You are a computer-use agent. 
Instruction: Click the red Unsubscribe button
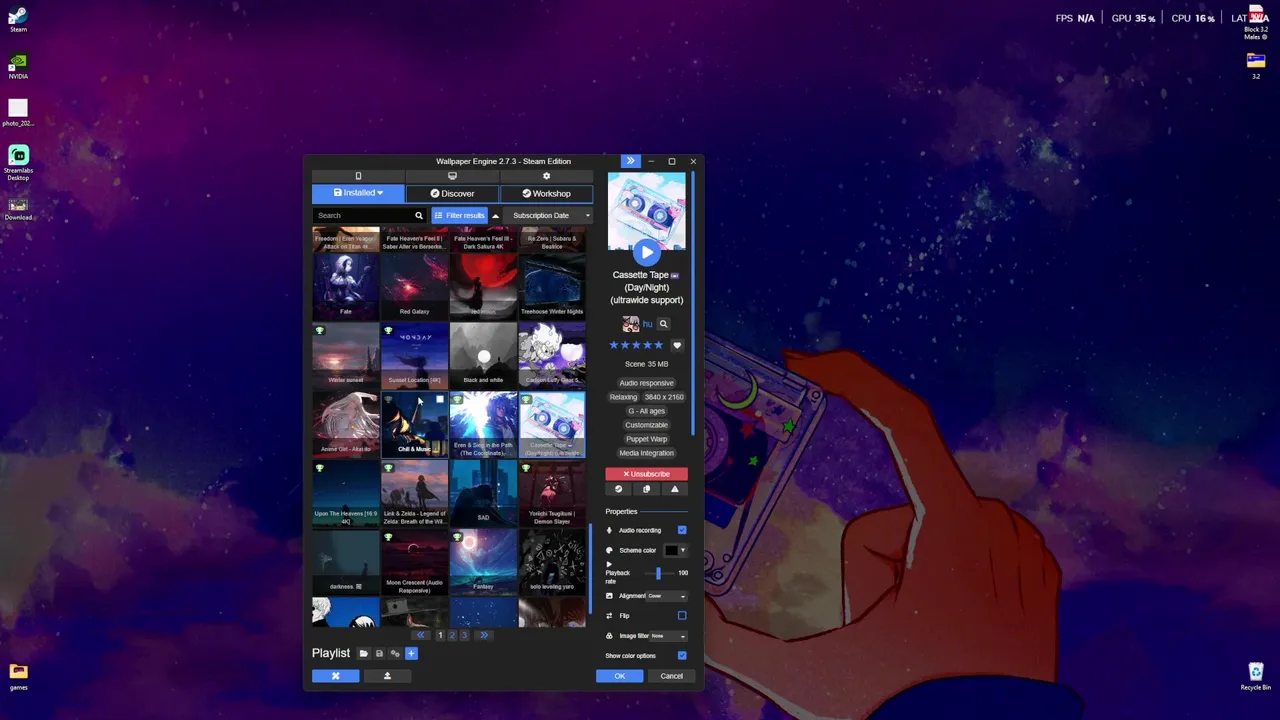646,474
